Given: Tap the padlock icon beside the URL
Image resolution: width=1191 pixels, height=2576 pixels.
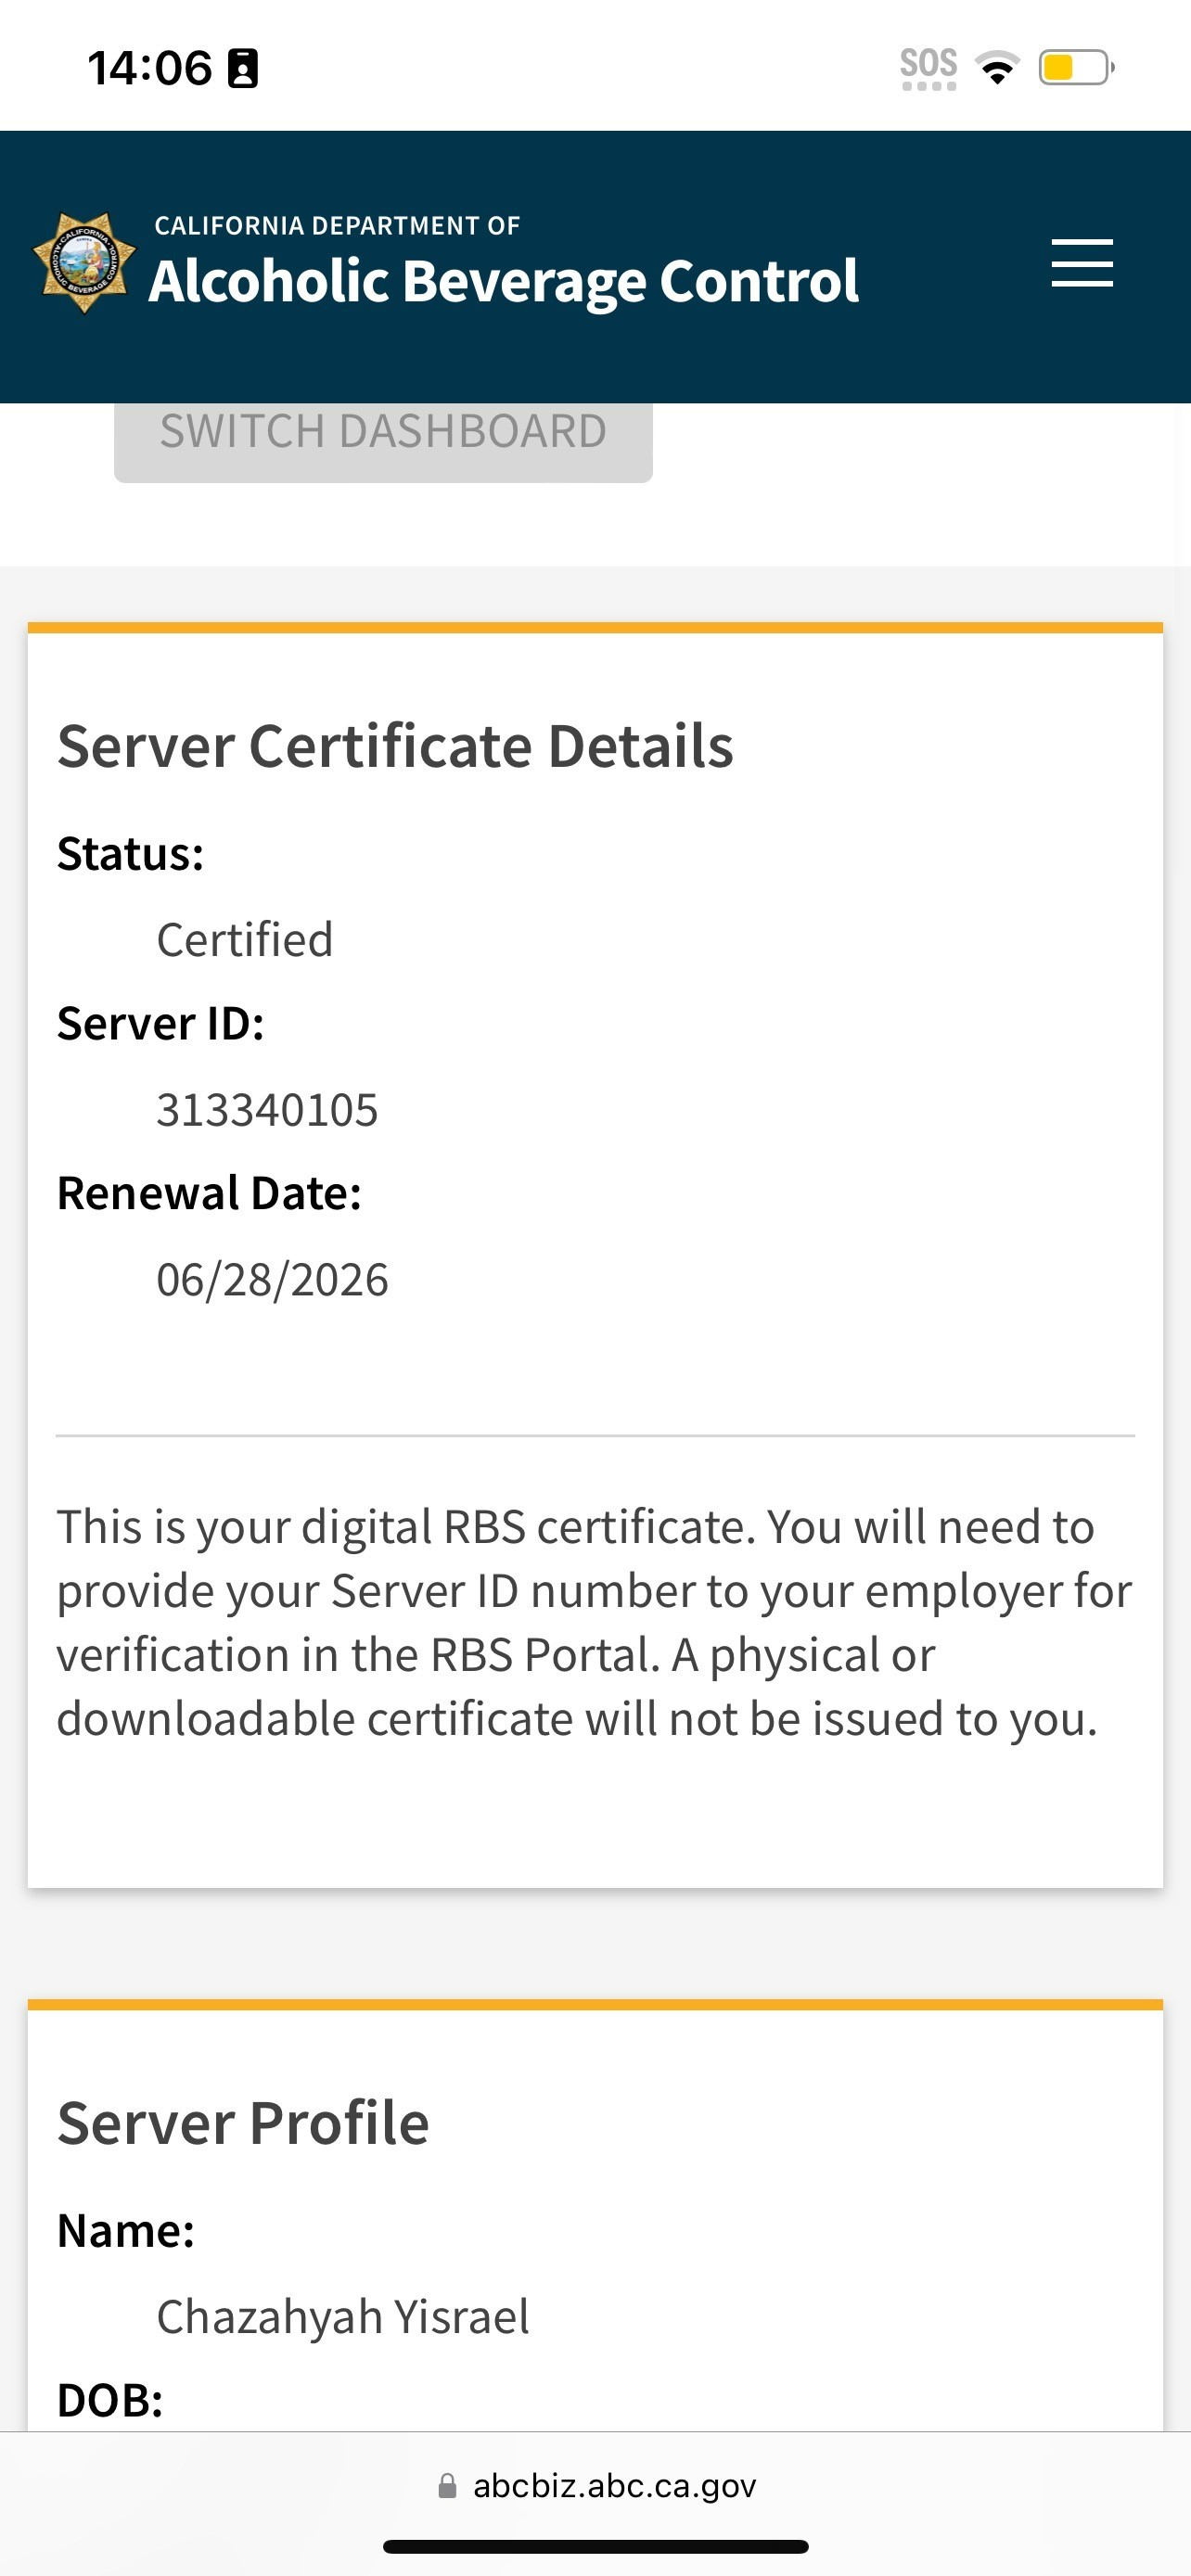Looking at the screenshot, I should pos(447,2485).
